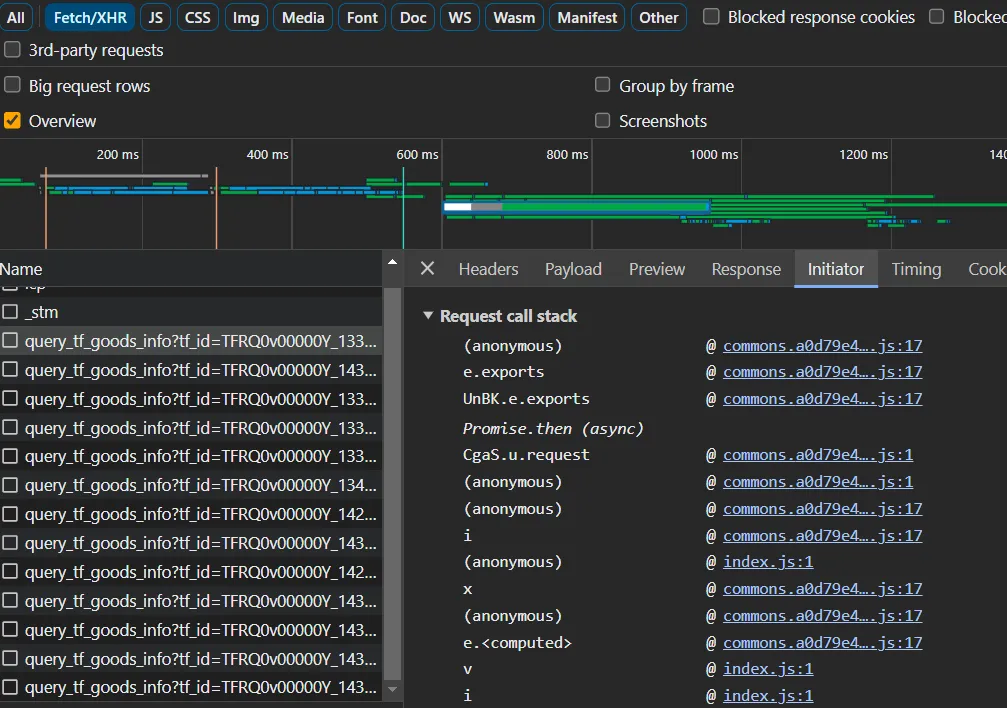Enable Blocked response cookies filter
The image size is (1007, 708).
[x=711, y=17]
